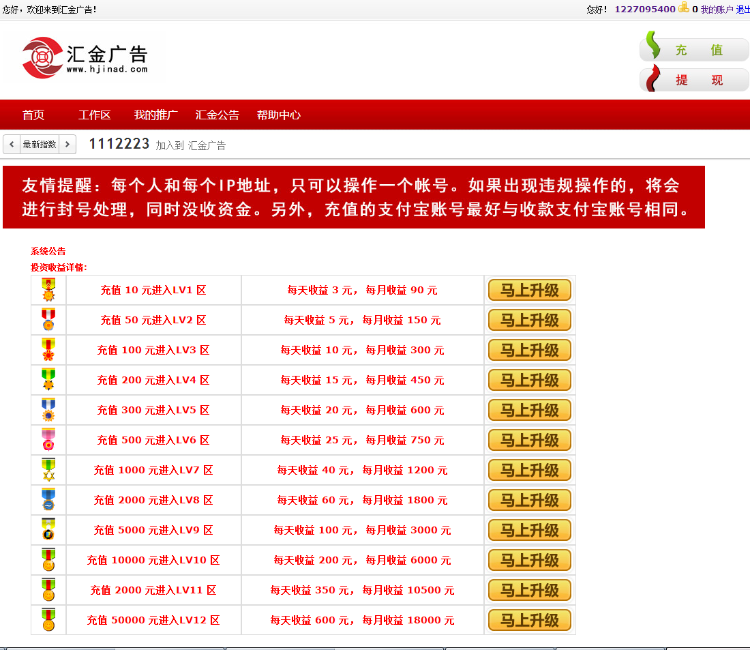The width and height of the screenshot is (750, 650).
Task: Click 马上升级 for the LV7 row
Action: point(529,470)
